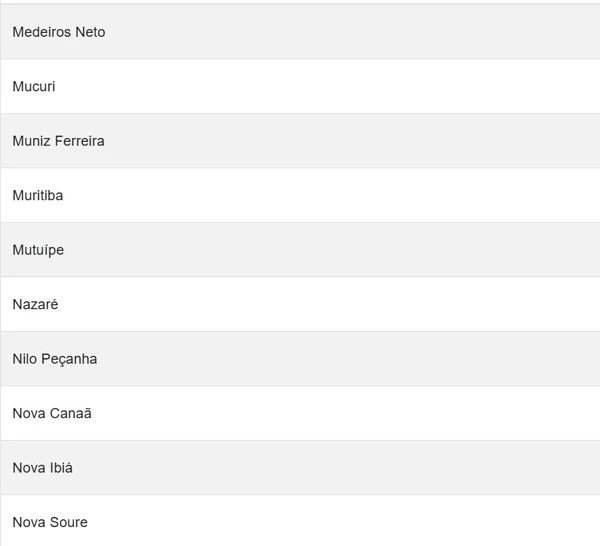The image size is (600, 546).
Task: Click the Nova Canaã entry
Action: tap(300, 413)
